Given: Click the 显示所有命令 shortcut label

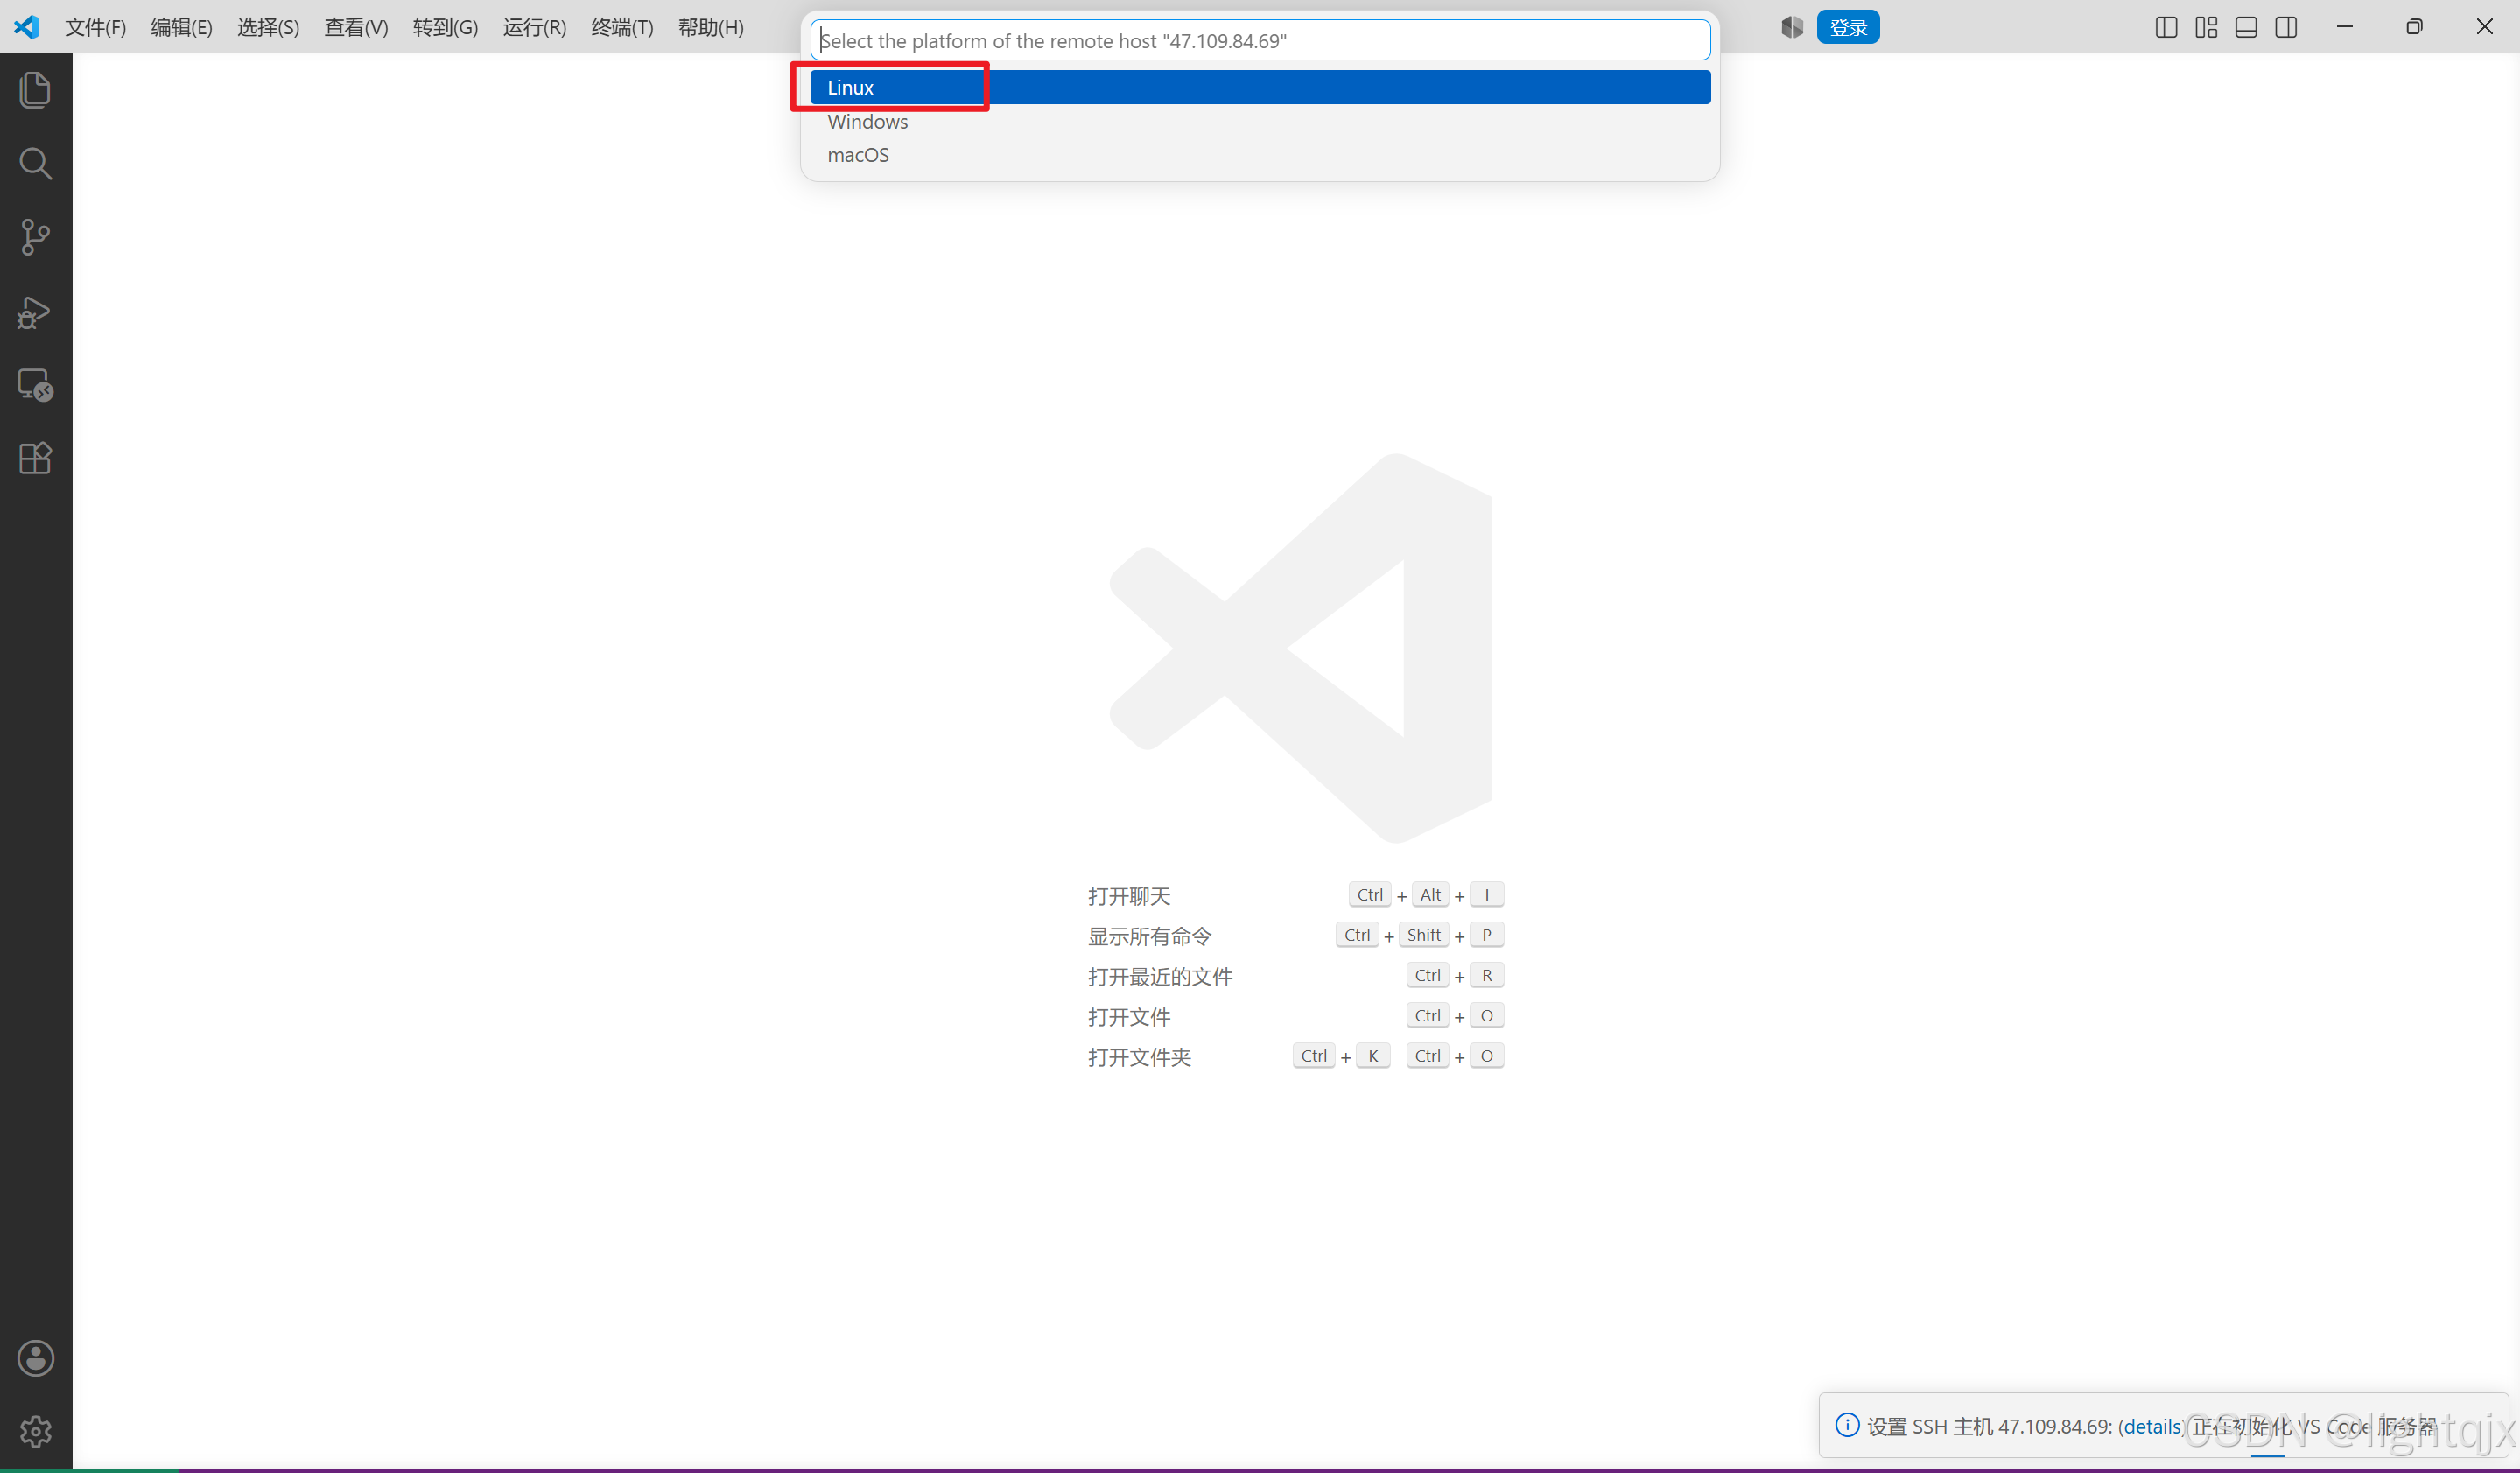Looking at the screenshot, I should pyautogui.click(x=1150, y=936).
